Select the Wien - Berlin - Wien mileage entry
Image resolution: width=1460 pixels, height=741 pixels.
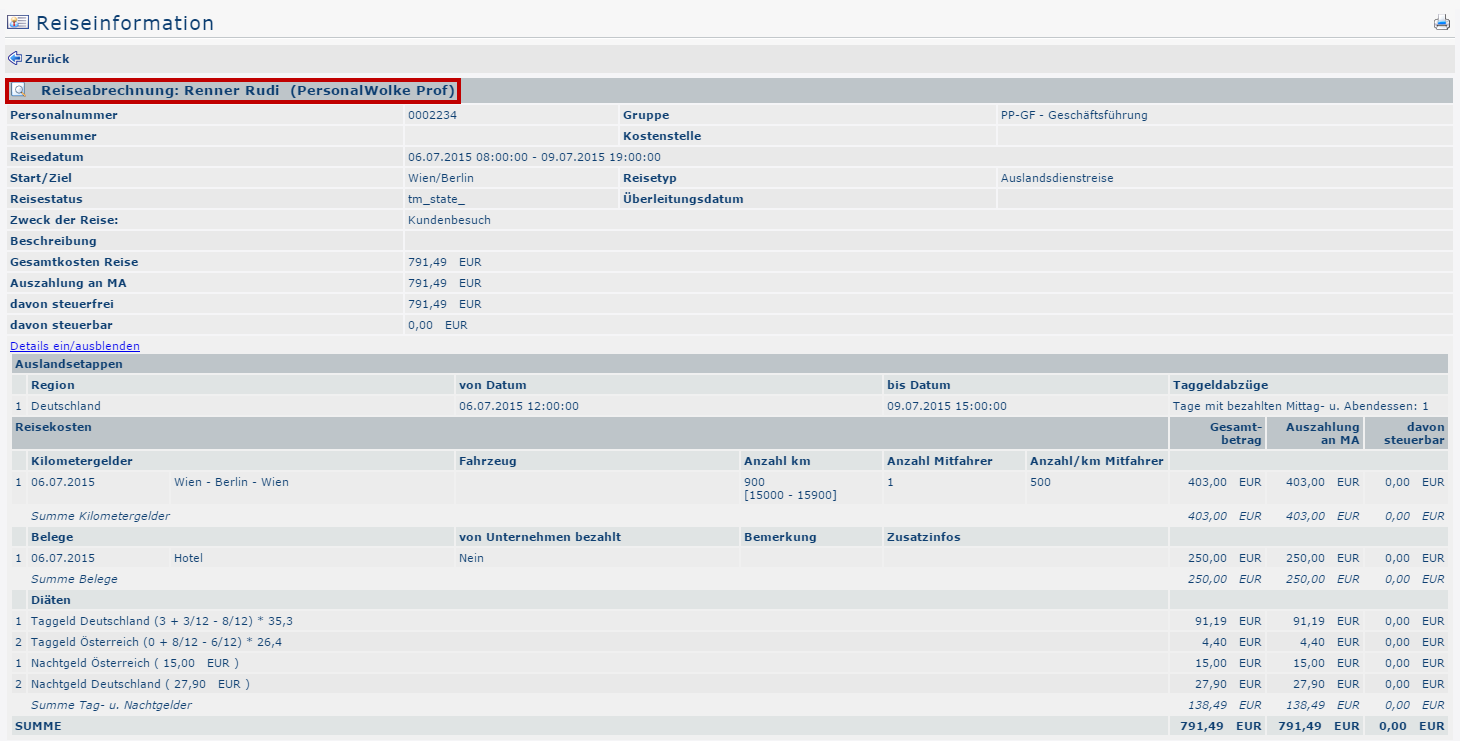tap(231, 482)
